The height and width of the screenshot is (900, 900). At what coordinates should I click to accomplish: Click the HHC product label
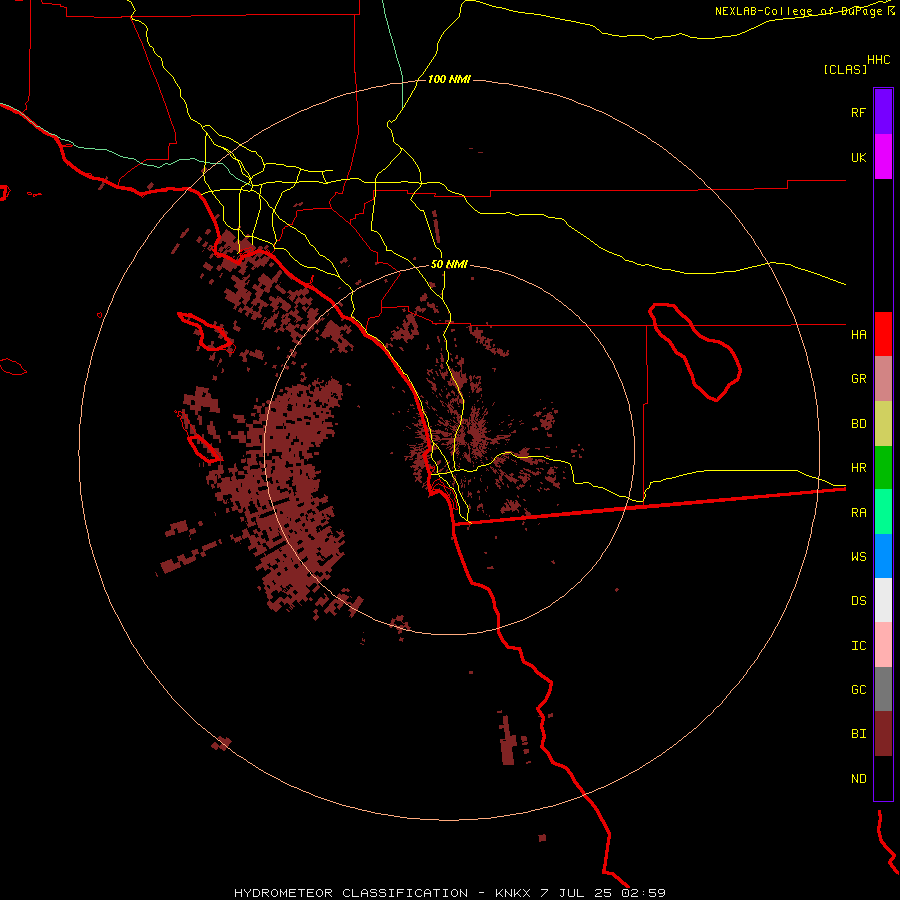pyautogui.click(x=878, y=60)
